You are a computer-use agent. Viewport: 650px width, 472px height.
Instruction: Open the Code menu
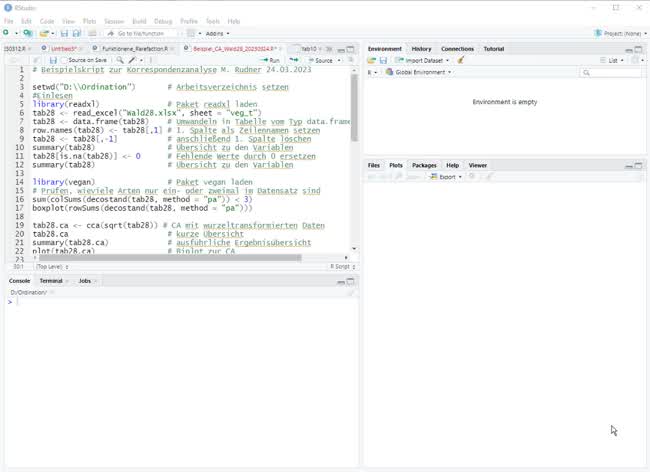point(47,21)
